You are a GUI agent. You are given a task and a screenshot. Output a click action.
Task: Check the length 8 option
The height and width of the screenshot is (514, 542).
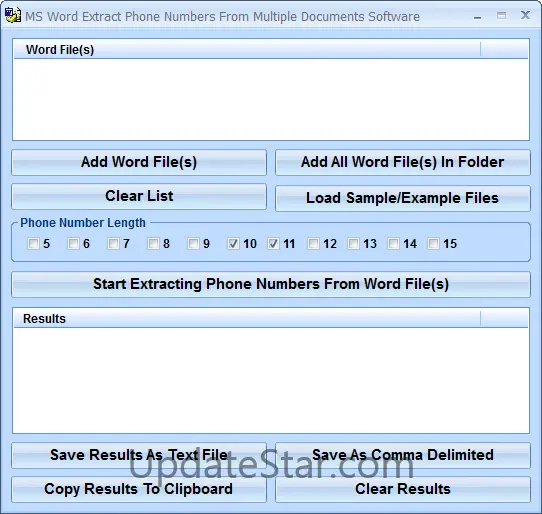pos(153,244)
